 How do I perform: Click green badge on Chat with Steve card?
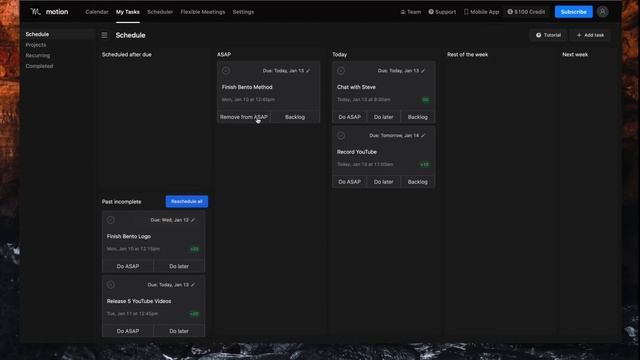[x=426, y=100]
